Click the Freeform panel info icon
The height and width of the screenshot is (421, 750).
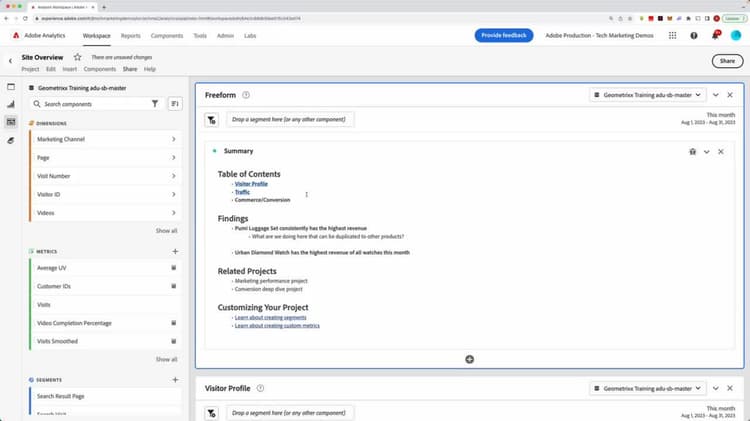click(246, 95)
